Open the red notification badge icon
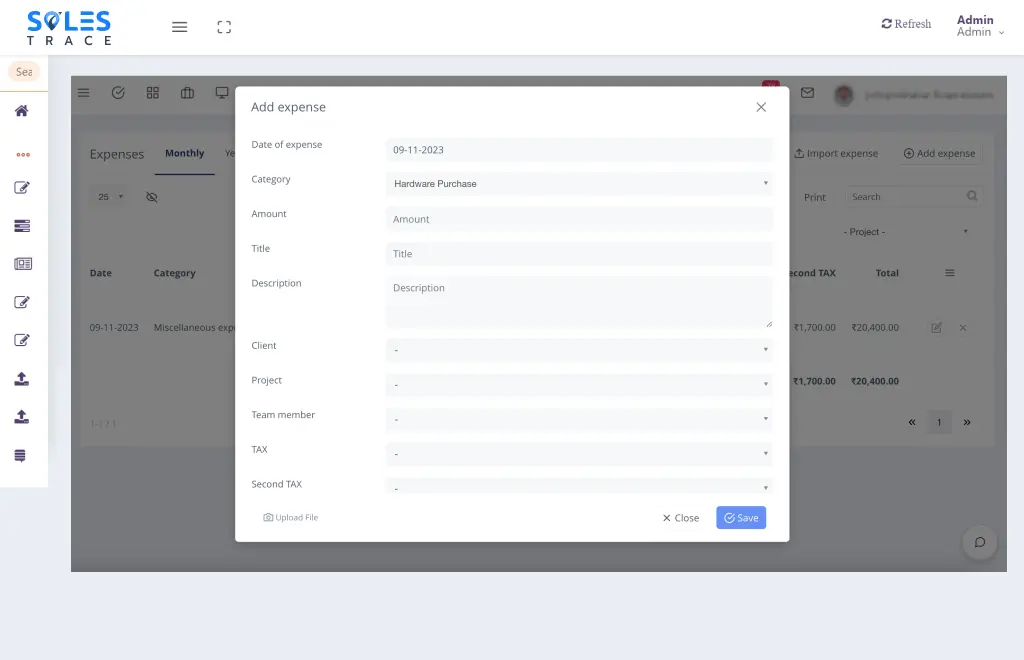1024x660 pixels. click(x=771, y=85)
